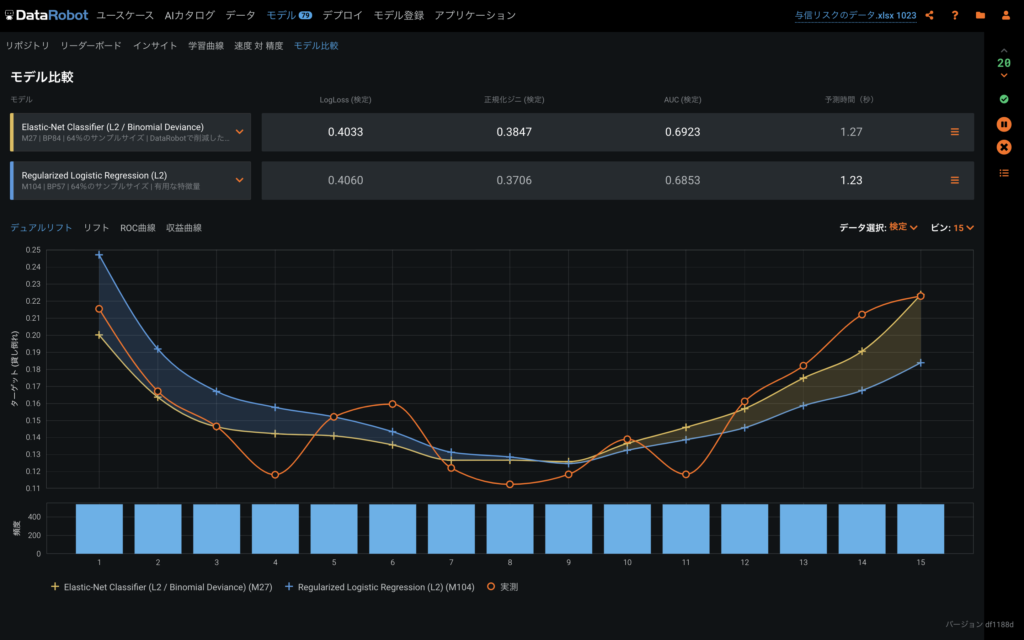Open help via the question mark icon
This screenshot has width=1024, height=640.
955,16
